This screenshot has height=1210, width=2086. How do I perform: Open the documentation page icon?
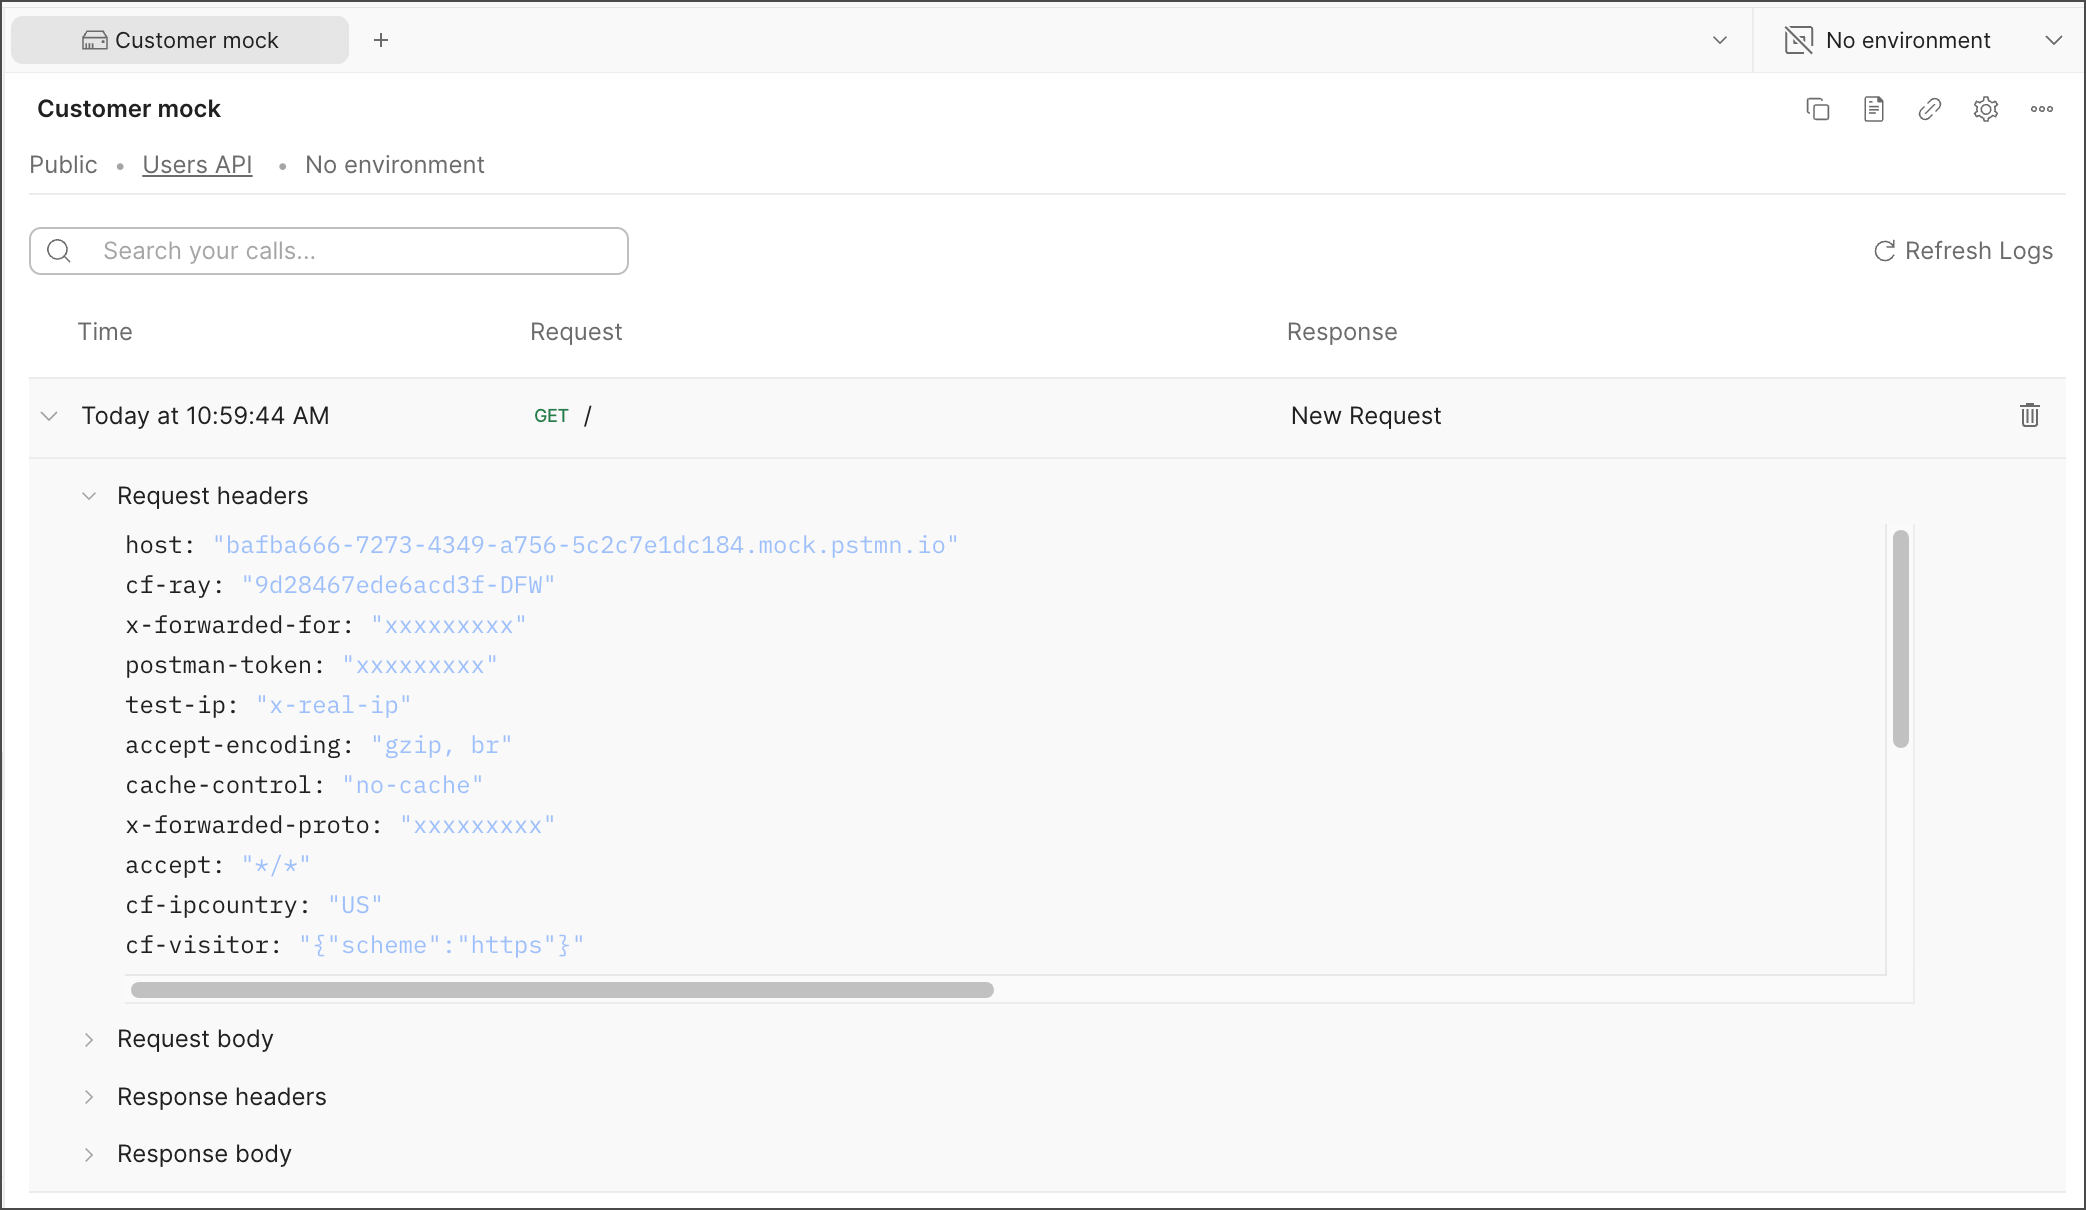coord(1874,109)
